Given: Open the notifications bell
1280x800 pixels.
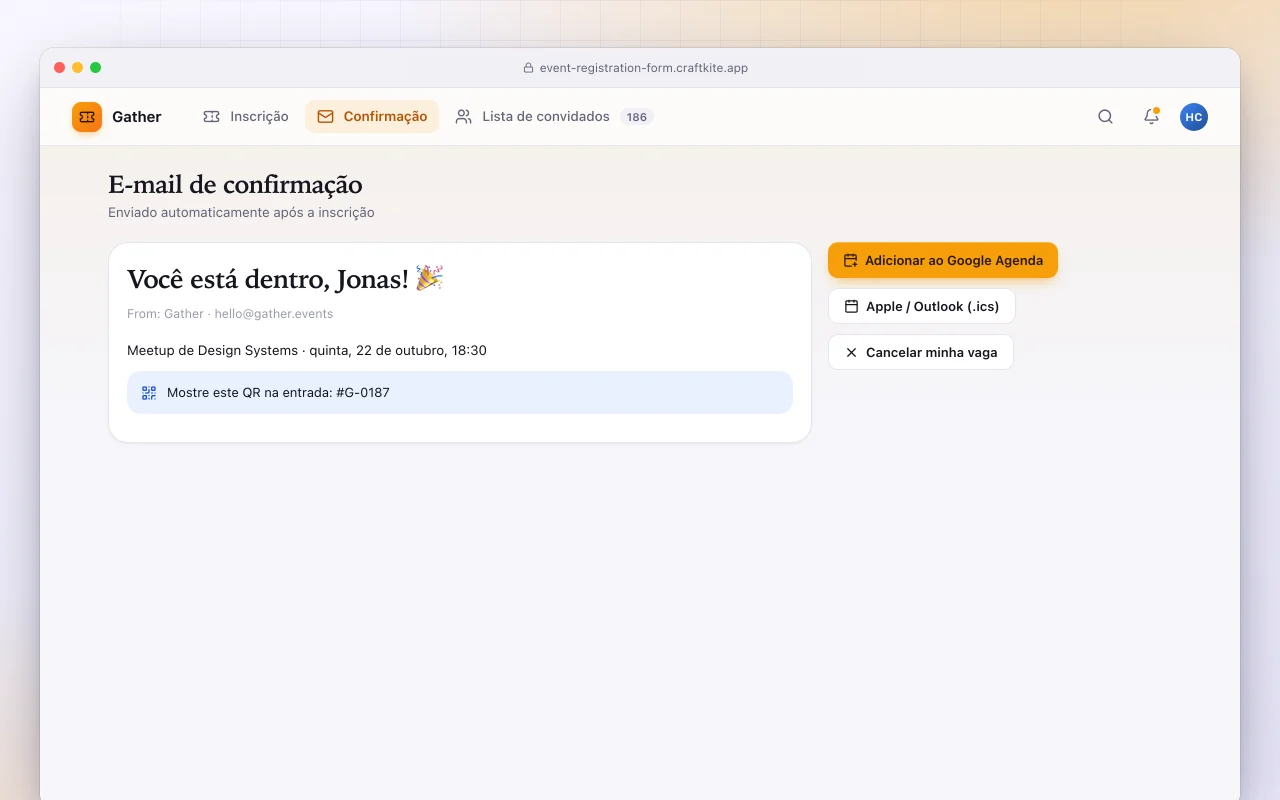Looking at the screenshot, I should tap(1151, 117).
